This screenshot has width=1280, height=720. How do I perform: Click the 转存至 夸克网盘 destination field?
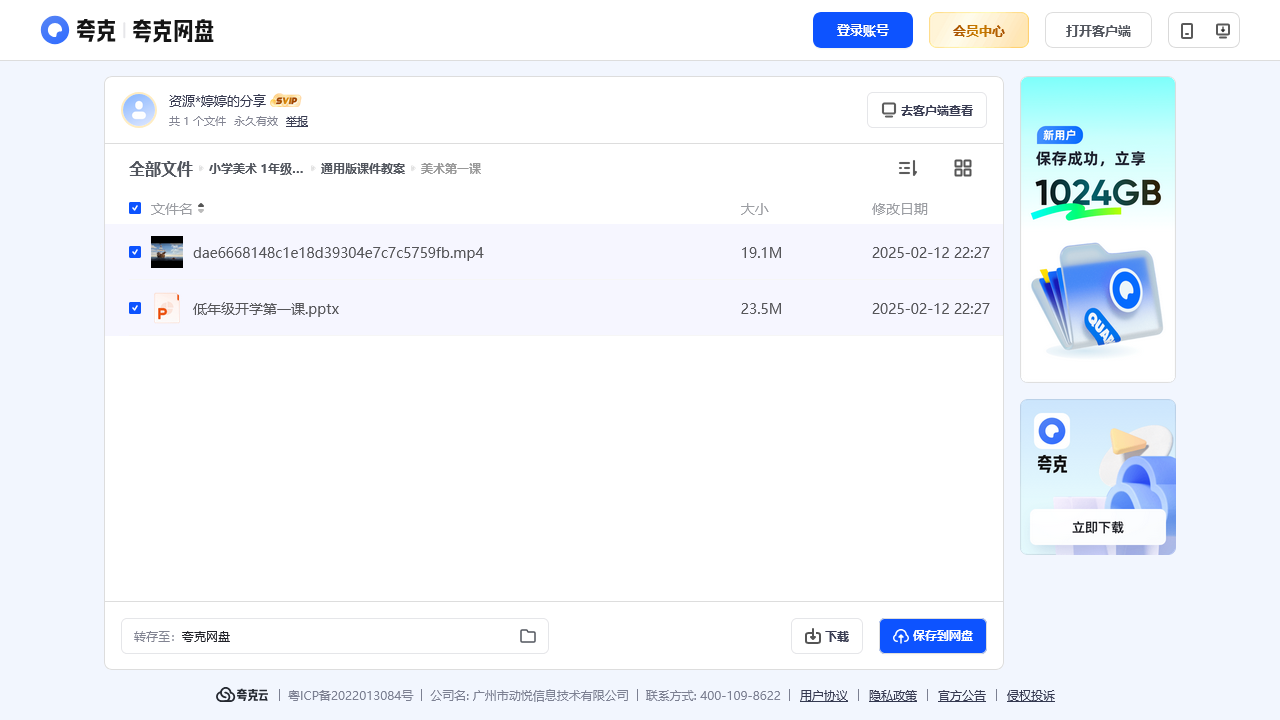point(335,636)
